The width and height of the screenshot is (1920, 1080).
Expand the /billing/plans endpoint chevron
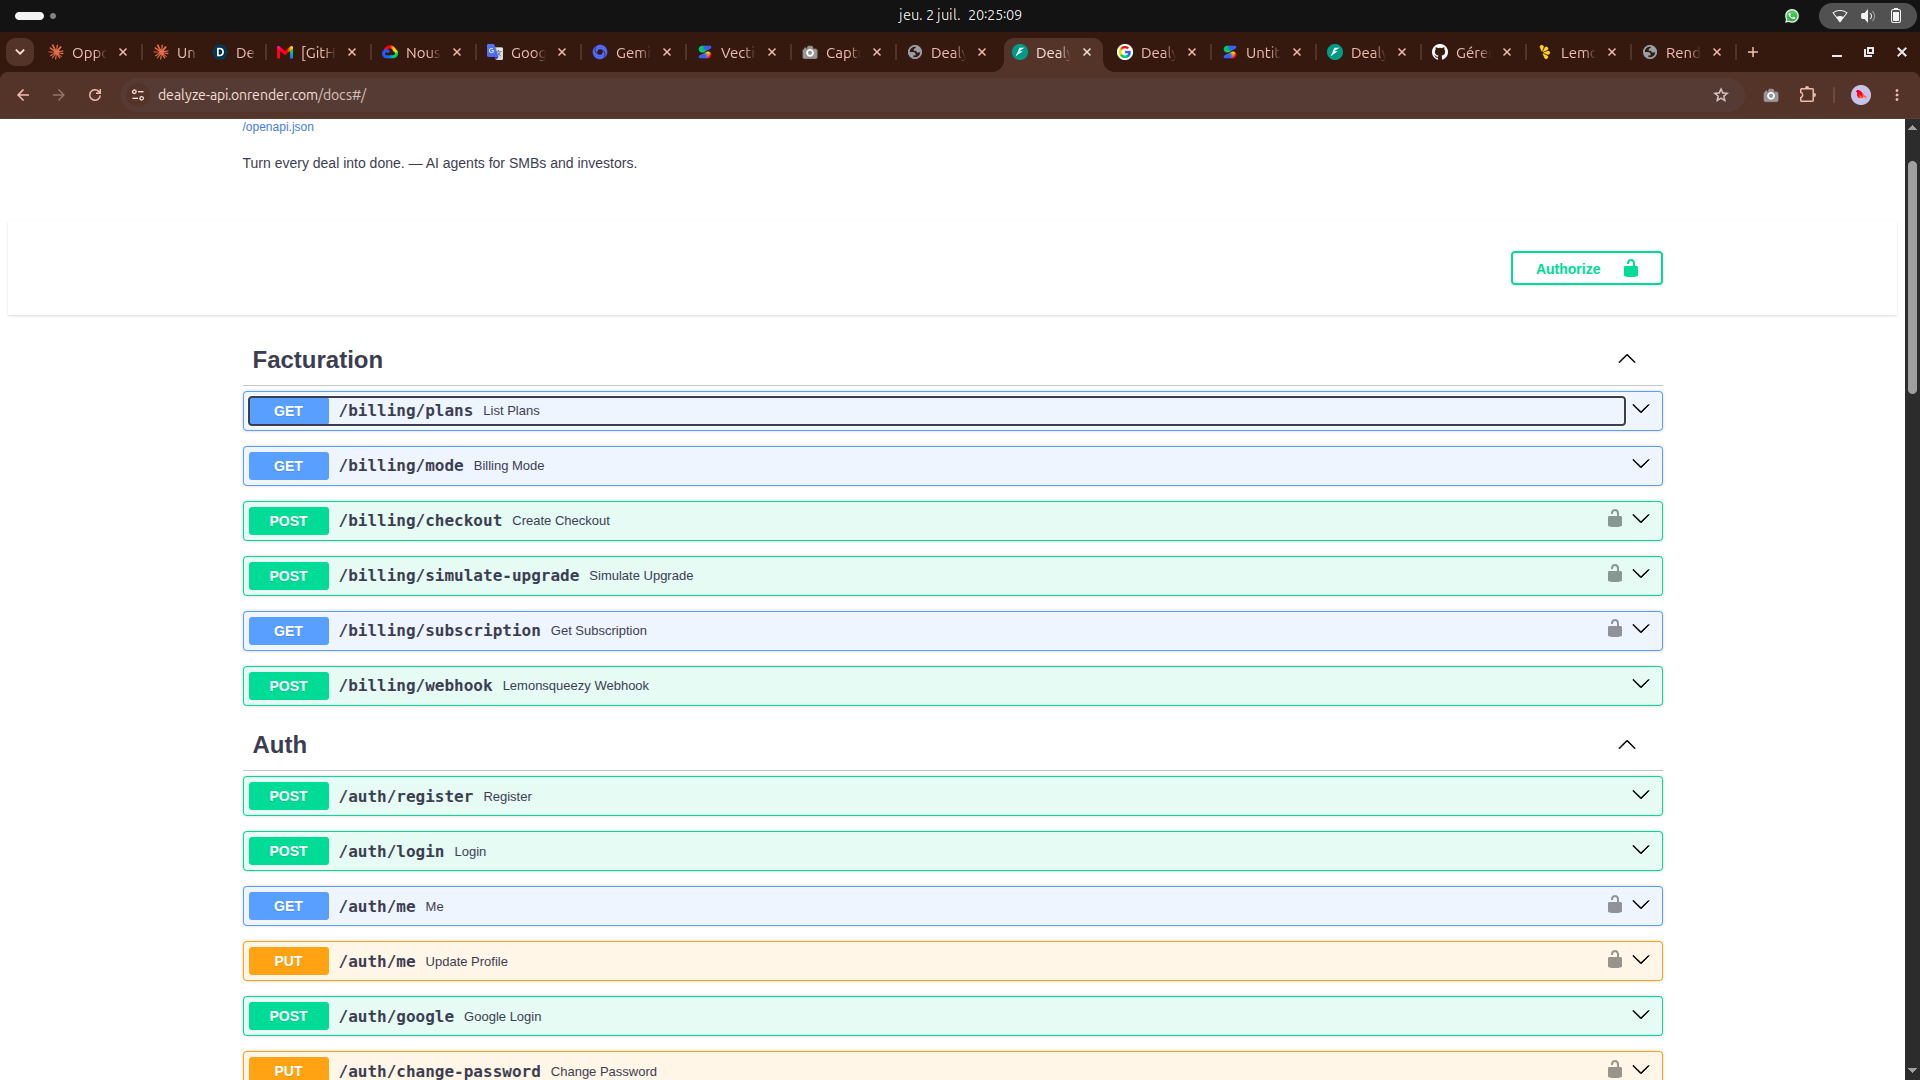point(1641,409)
